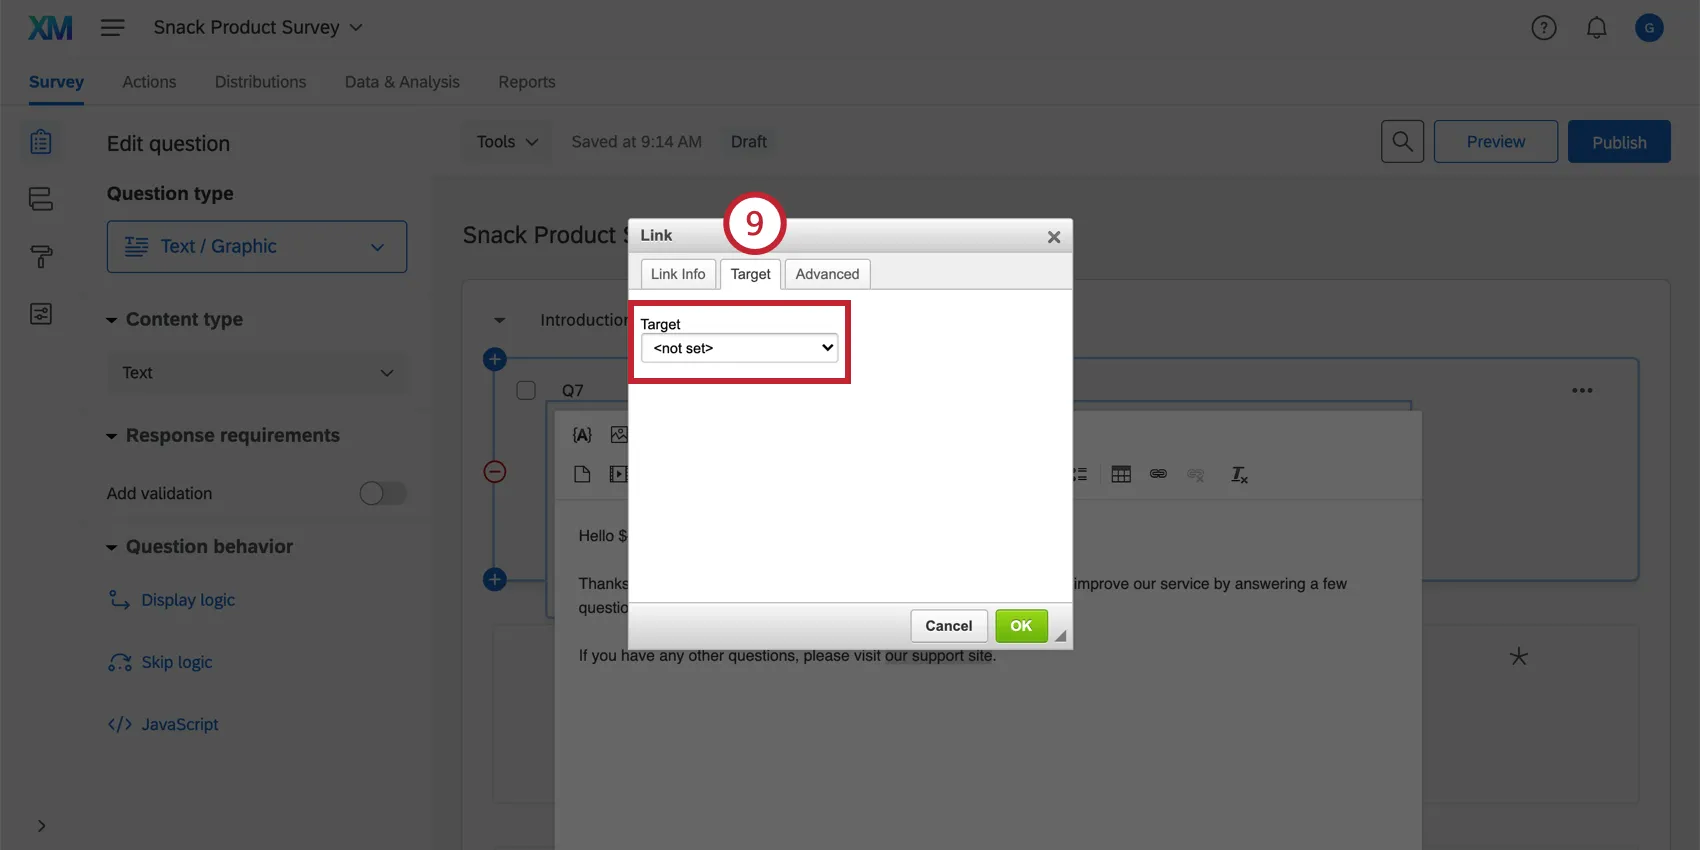Stay on the Survey tab
Image resolution: width=1700 pixels, height=850 pixels.
coord(56,82)
